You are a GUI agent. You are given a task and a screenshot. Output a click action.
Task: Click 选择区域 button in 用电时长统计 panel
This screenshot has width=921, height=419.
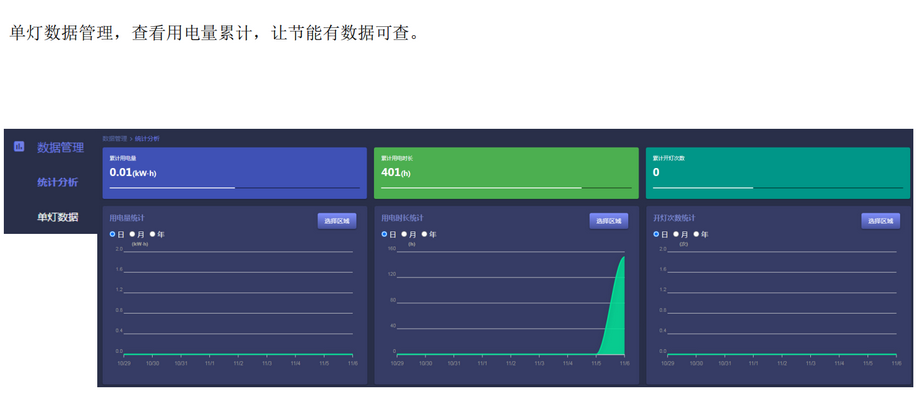pyautogui.click(x=608, y=221)
